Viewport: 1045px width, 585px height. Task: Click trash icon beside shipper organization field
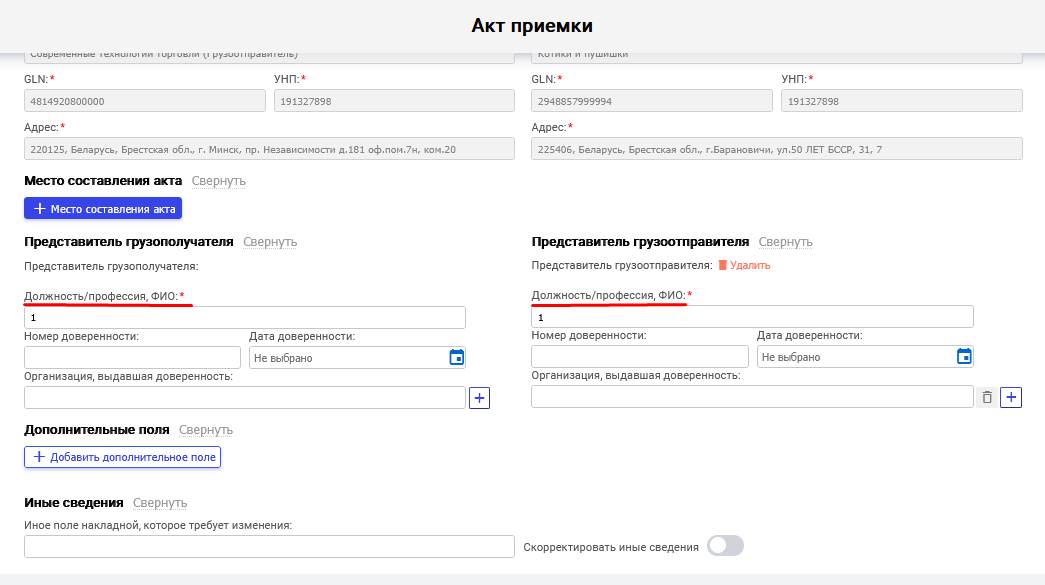pos(987,398)
